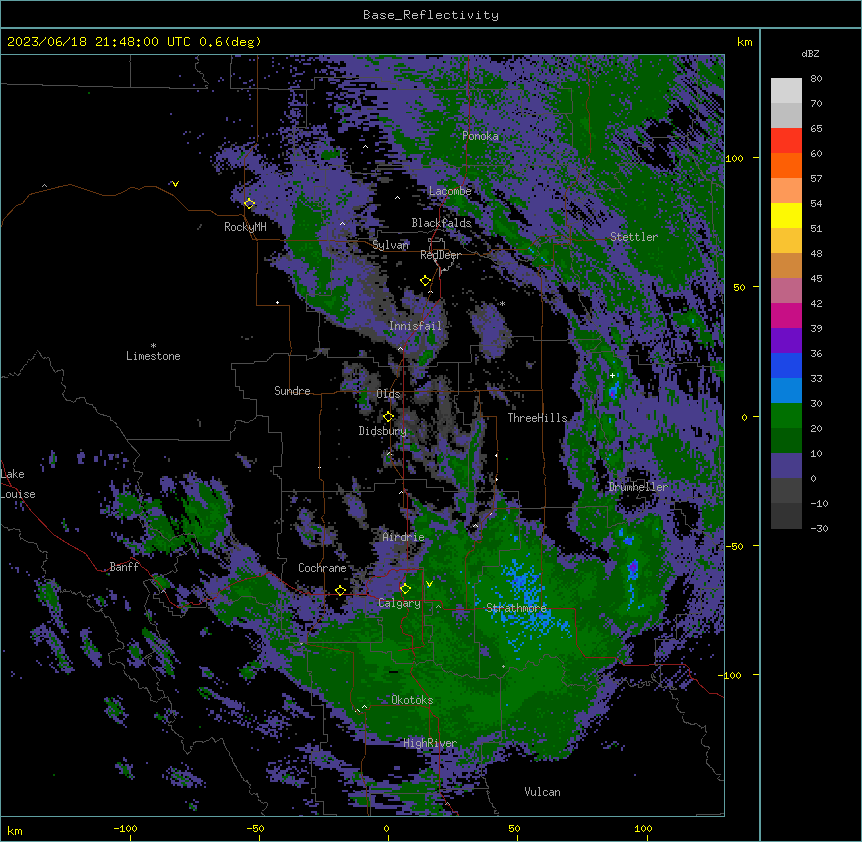
Task: Select the dark orange 60-57 dBZ swatch
Action: 786,165
